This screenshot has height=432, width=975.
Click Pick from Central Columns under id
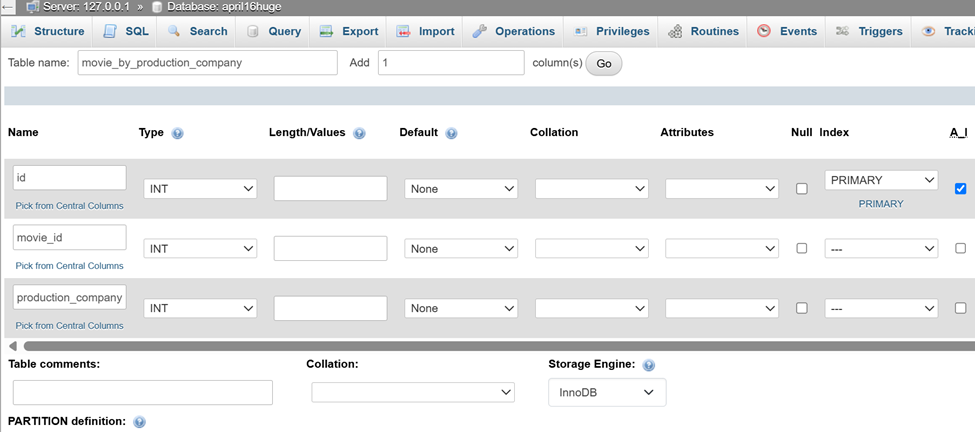(x=70, y=206)
